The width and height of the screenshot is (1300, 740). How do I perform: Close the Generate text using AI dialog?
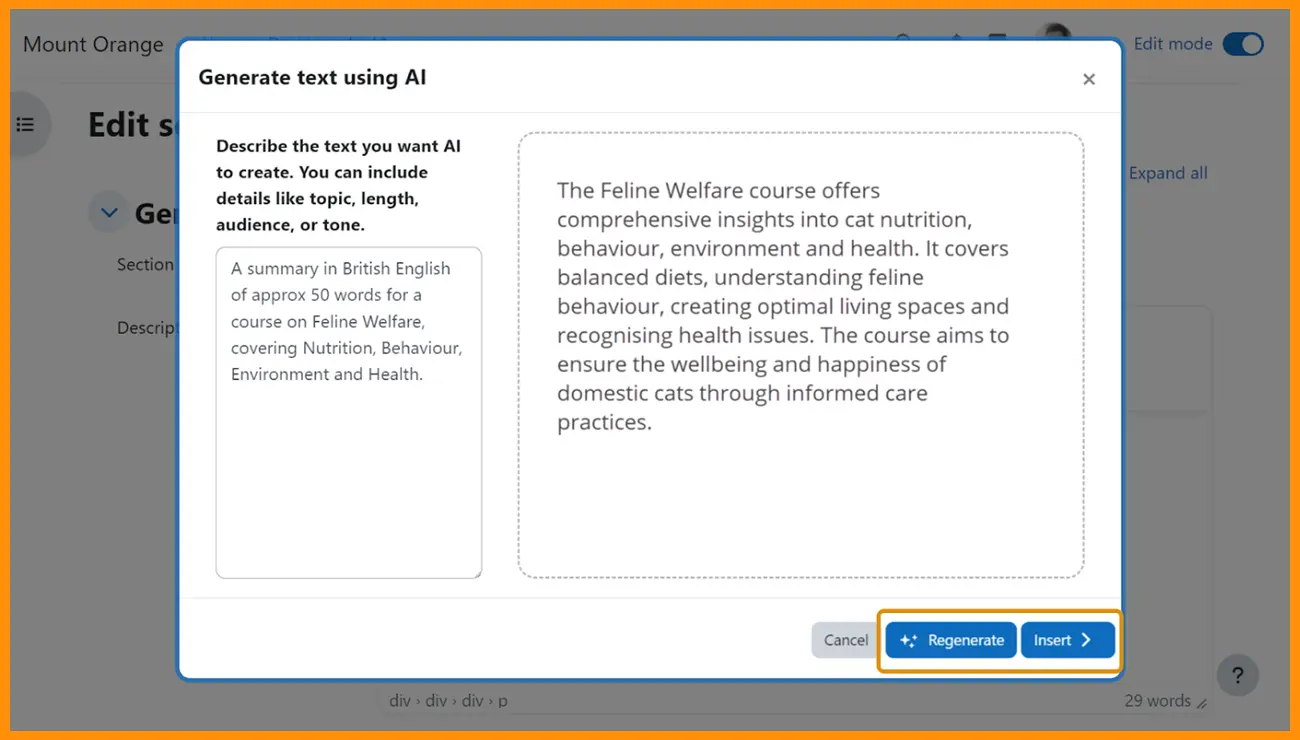(x=1089, y=79)
